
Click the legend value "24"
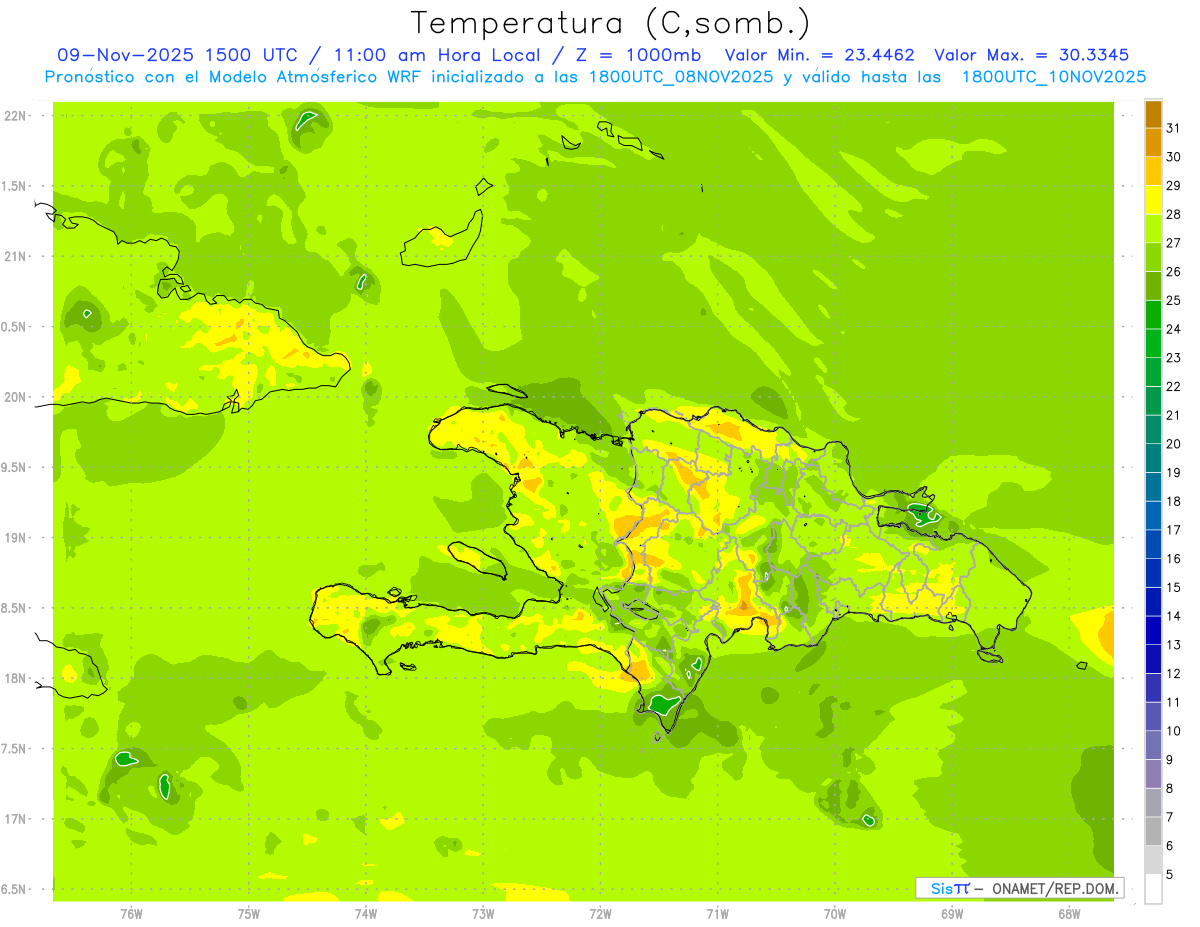1173,329
